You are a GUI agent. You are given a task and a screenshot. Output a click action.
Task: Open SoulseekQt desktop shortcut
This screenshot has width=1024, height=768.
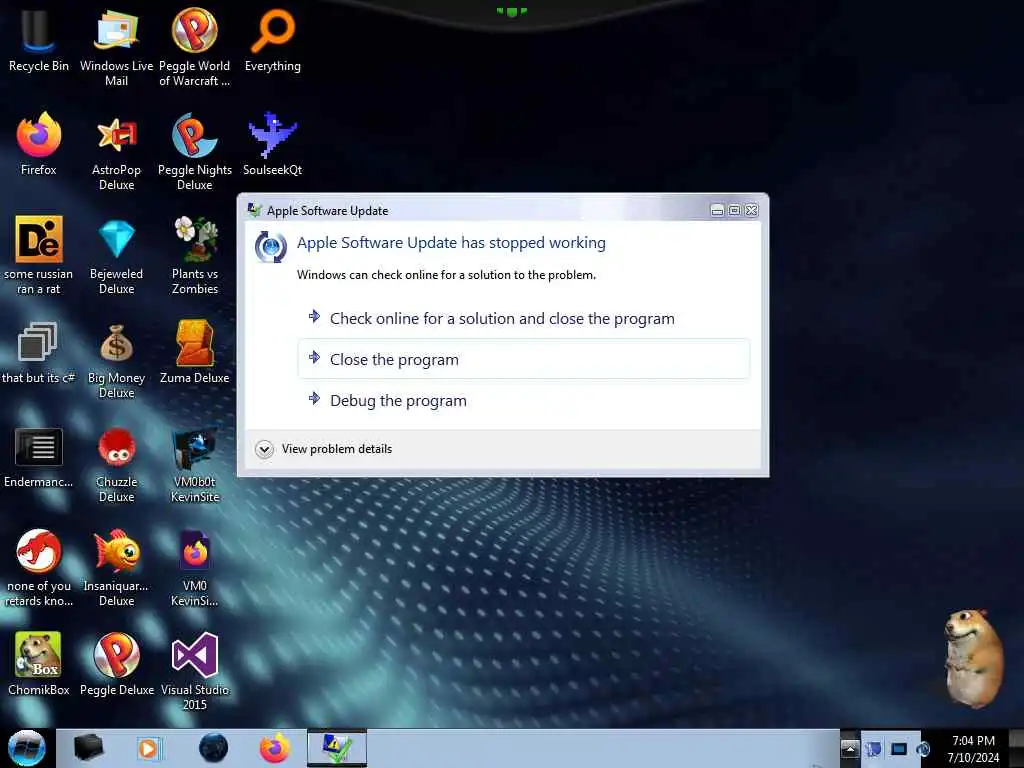272,144
